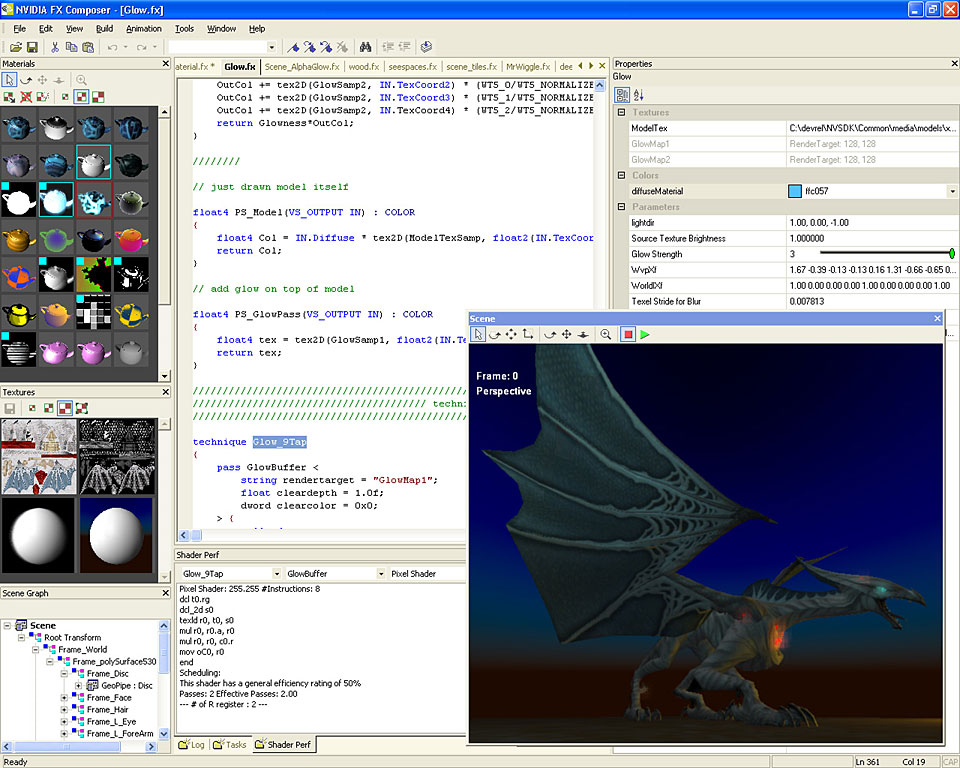The image size is (960, 768).
Task: Select Frame_Hair in the Scene Graph tree
Action: (108, 710)
